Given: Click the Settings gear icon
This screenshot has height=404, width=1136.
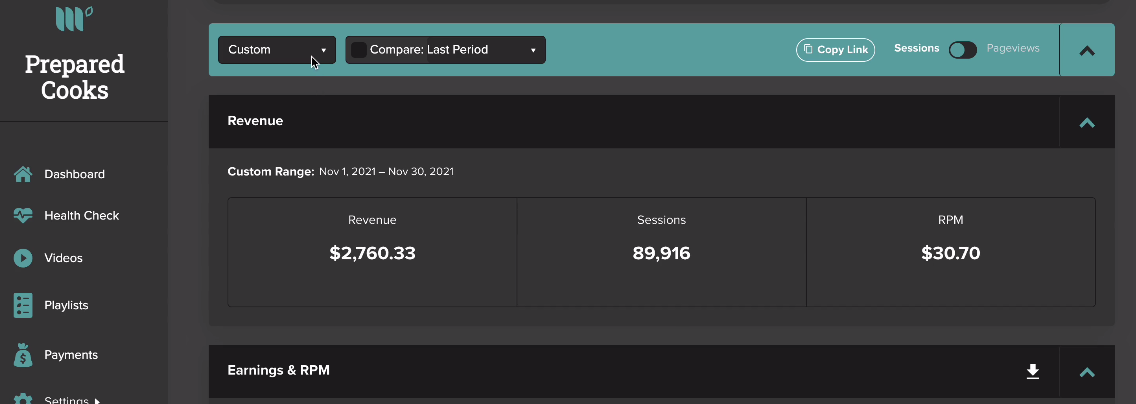Looking at the screenshot, I should [x=23, y=400].
